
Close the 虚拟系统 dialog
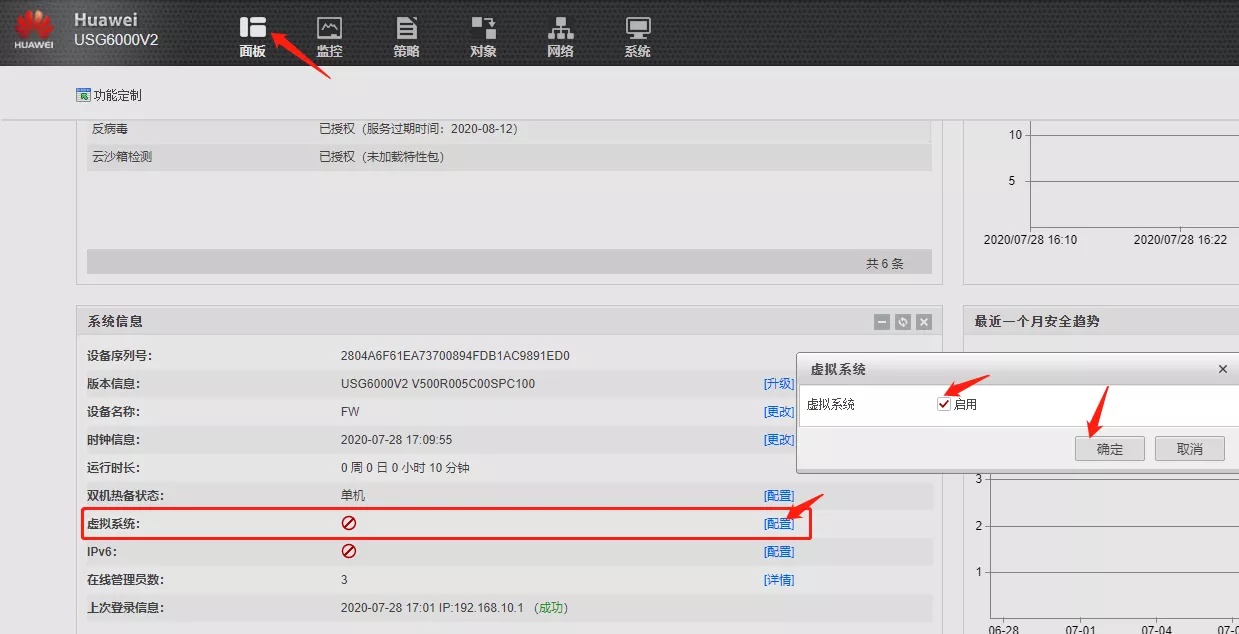(x=1222, y=369)
